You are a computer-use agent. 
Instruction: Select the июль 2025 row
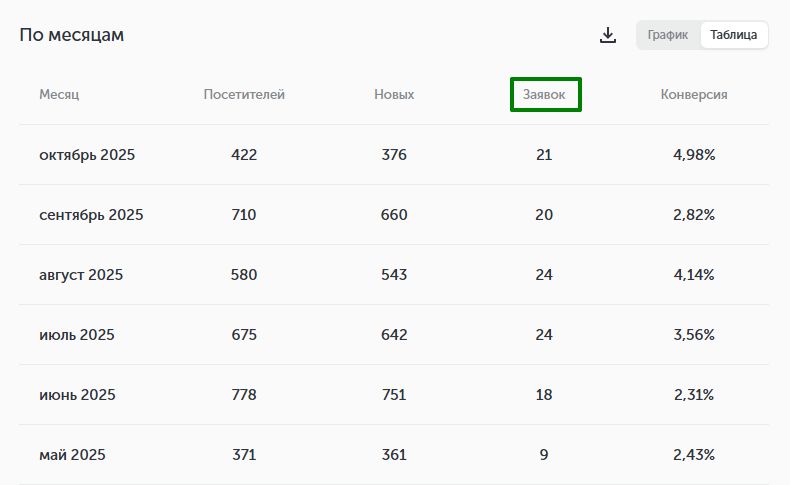(x=77, y=335)
